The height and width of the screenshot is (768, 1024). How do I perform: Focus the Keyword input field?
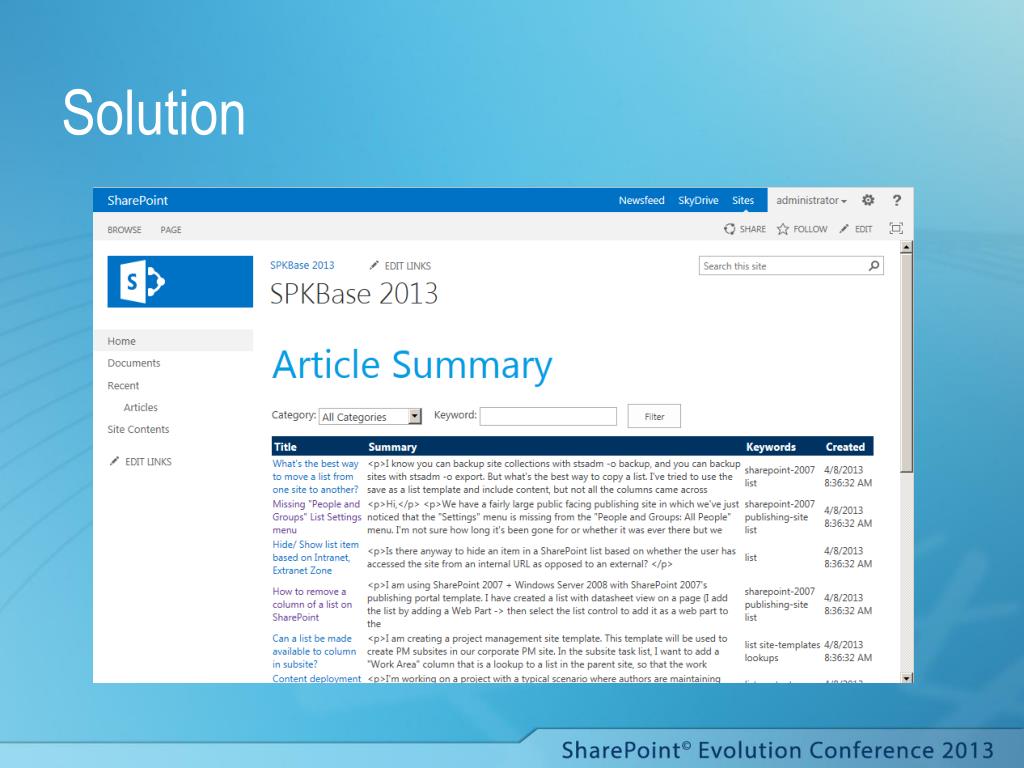[x=548, y=417]
